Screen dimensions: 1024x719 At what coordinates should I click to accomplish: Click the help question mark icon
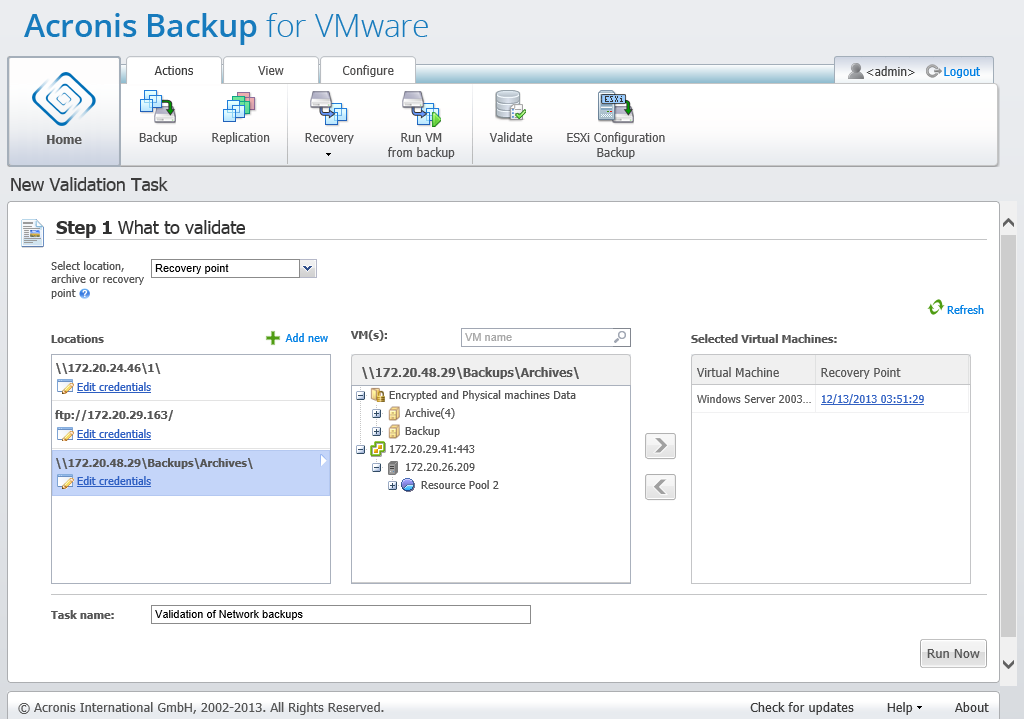[84, 294]
